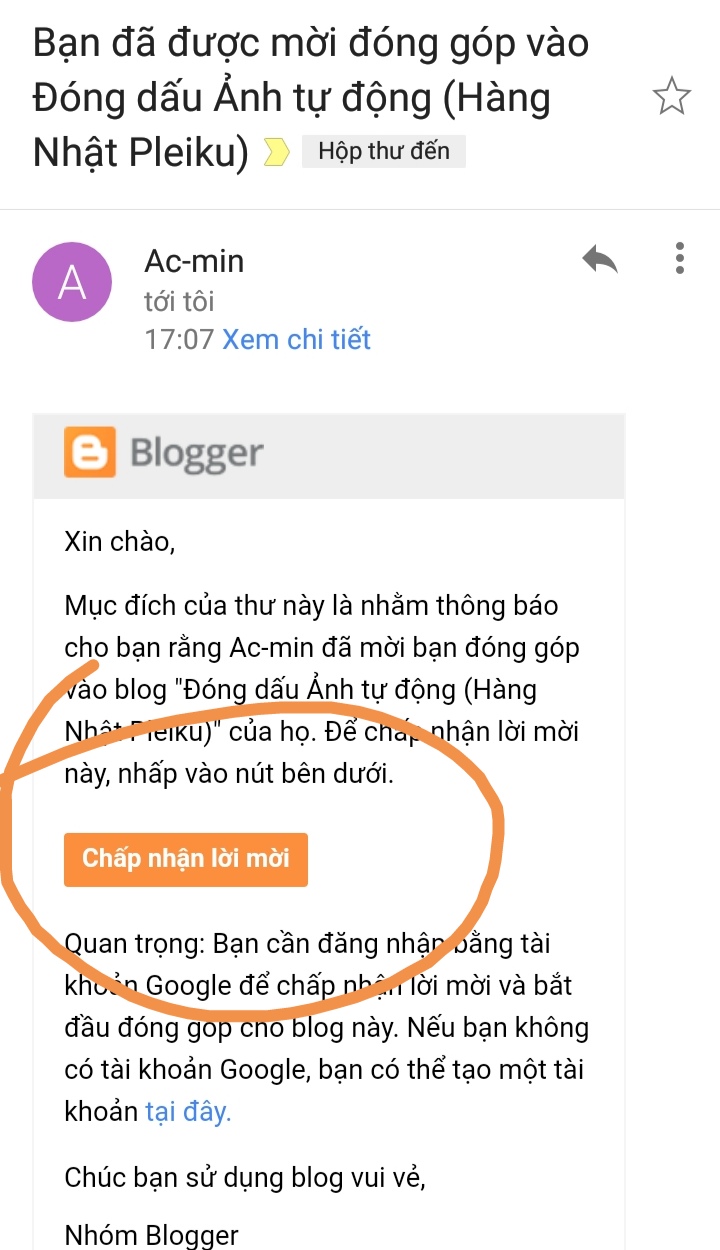This screenshot has width=720, height=1250.
Task: Open the three-dot more options menu
Action: click(680, 258)
